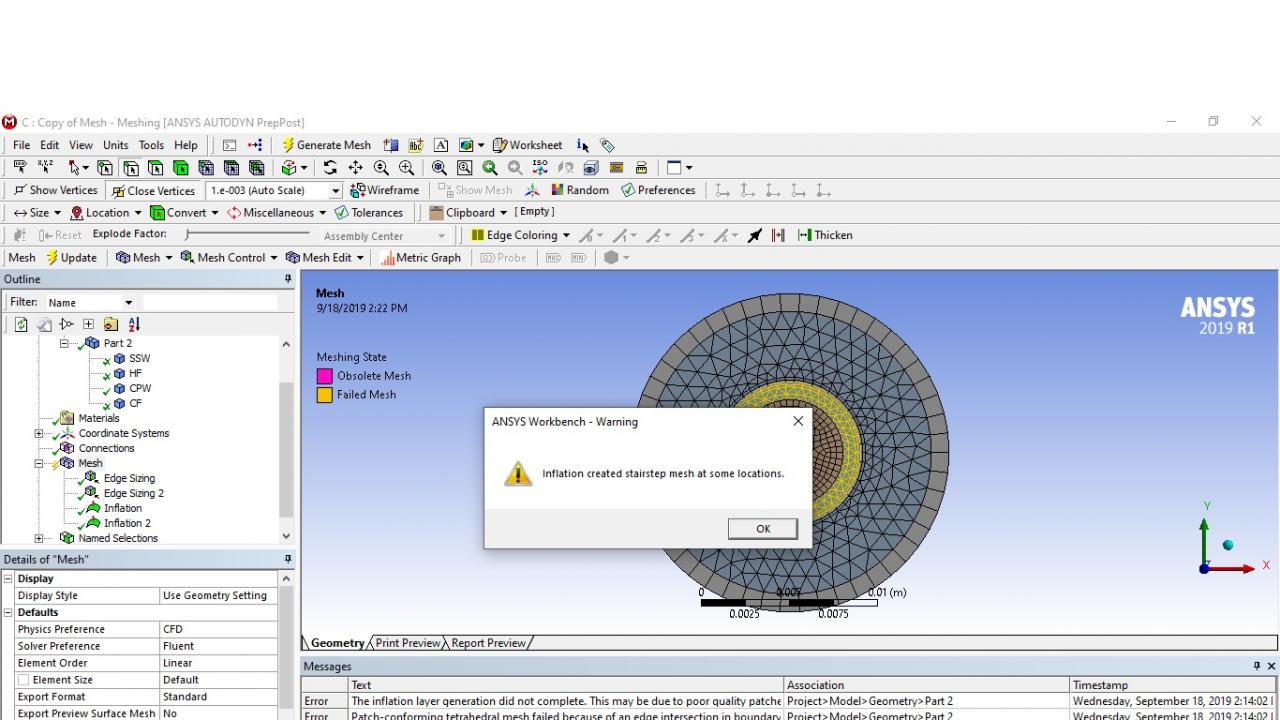
Task: Click the Outline filter text field
Action: [210, 302]
